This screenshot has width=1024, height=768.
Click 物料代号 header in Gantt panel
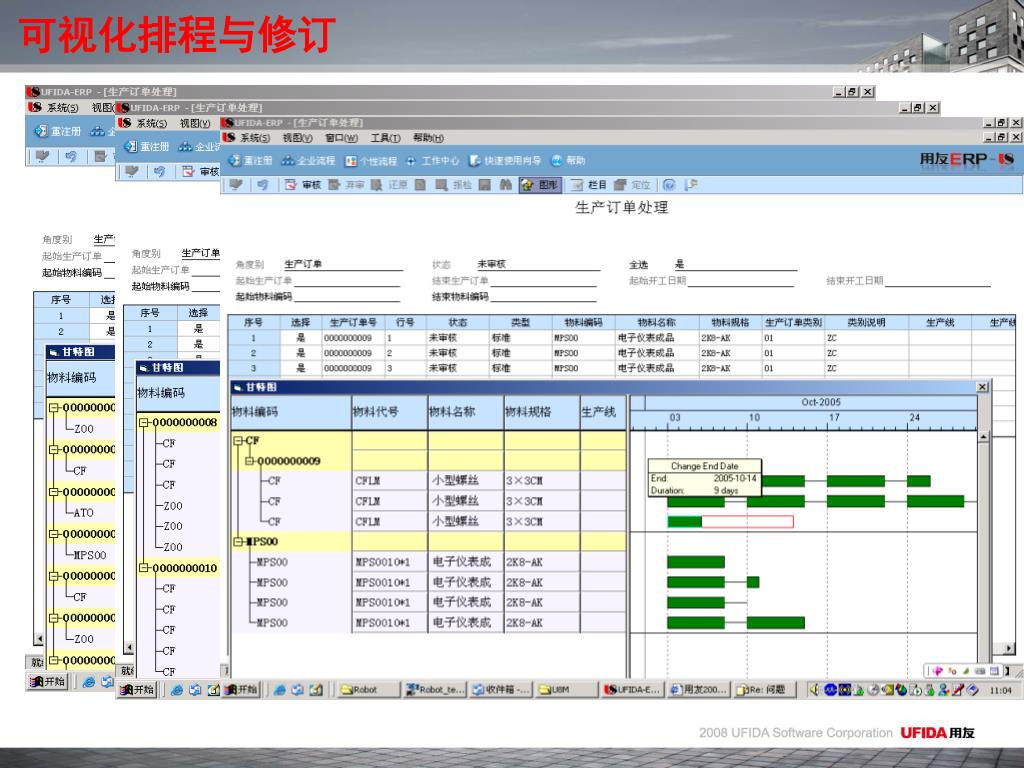point(390,412)
